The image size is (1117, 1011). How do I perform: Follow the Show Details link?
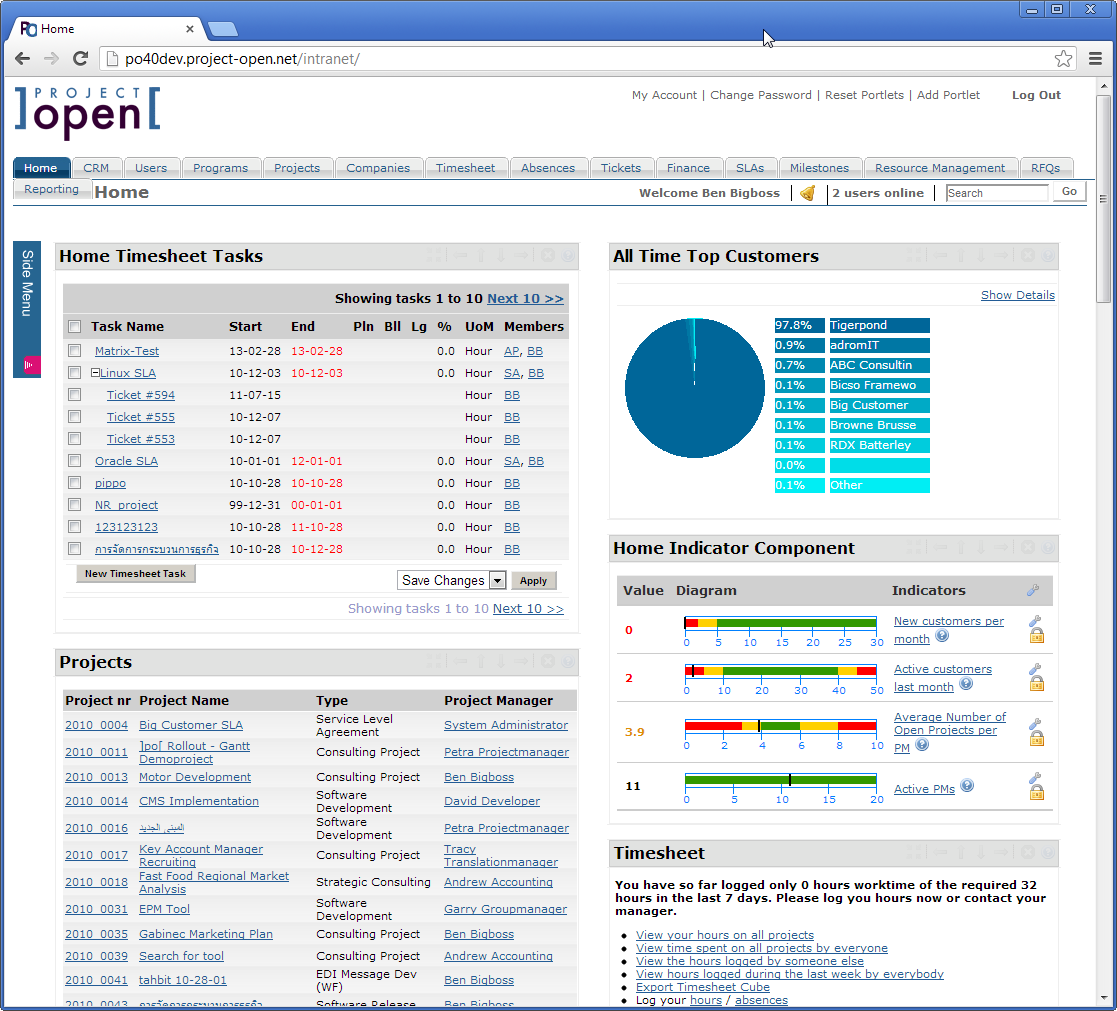point(1017,295)
